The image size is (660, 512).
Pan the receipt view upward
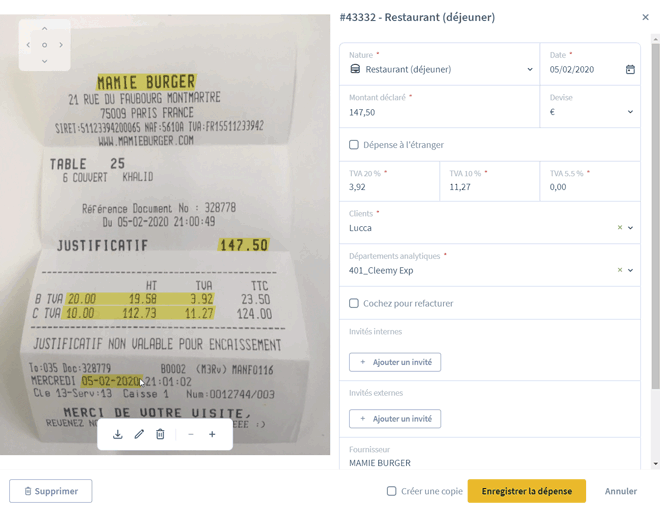44,29
